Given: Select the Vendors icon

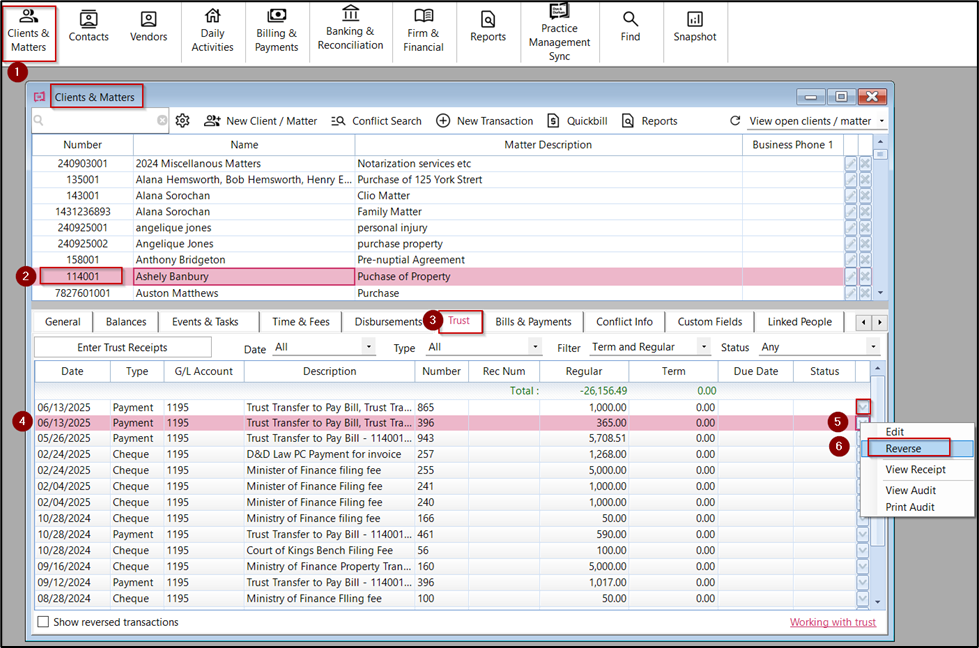Looking at the screenshot, I should (x=148, y=30).
